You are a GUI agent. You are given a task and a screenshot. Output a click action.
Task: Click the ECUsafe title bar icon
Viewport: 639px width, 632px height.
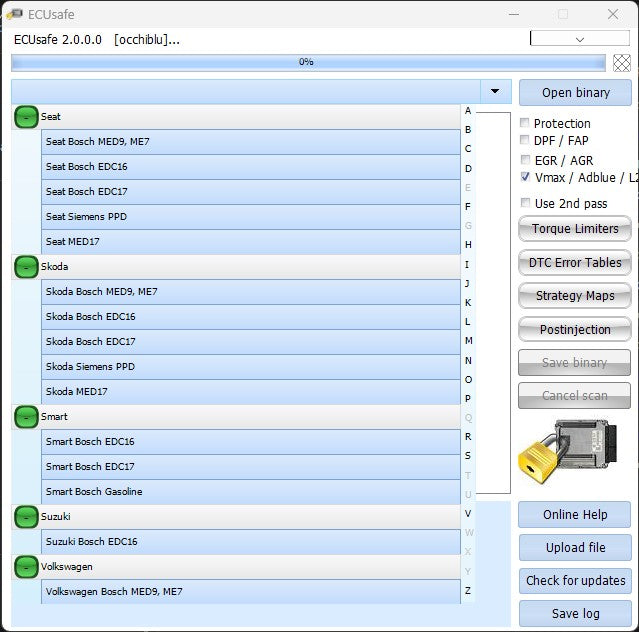pos(15,14)
